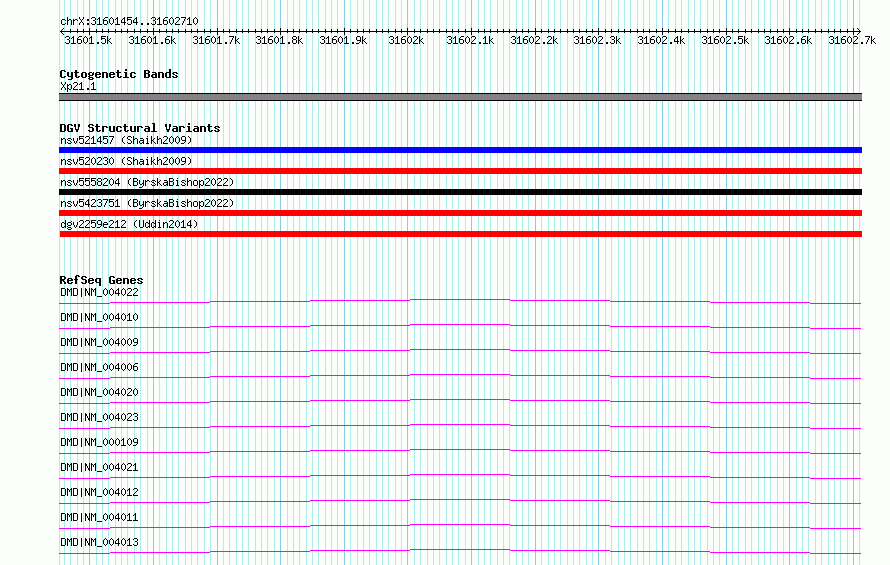
Task: Open the DMD|NM_004011 transcript label
Action: [99, 517]
